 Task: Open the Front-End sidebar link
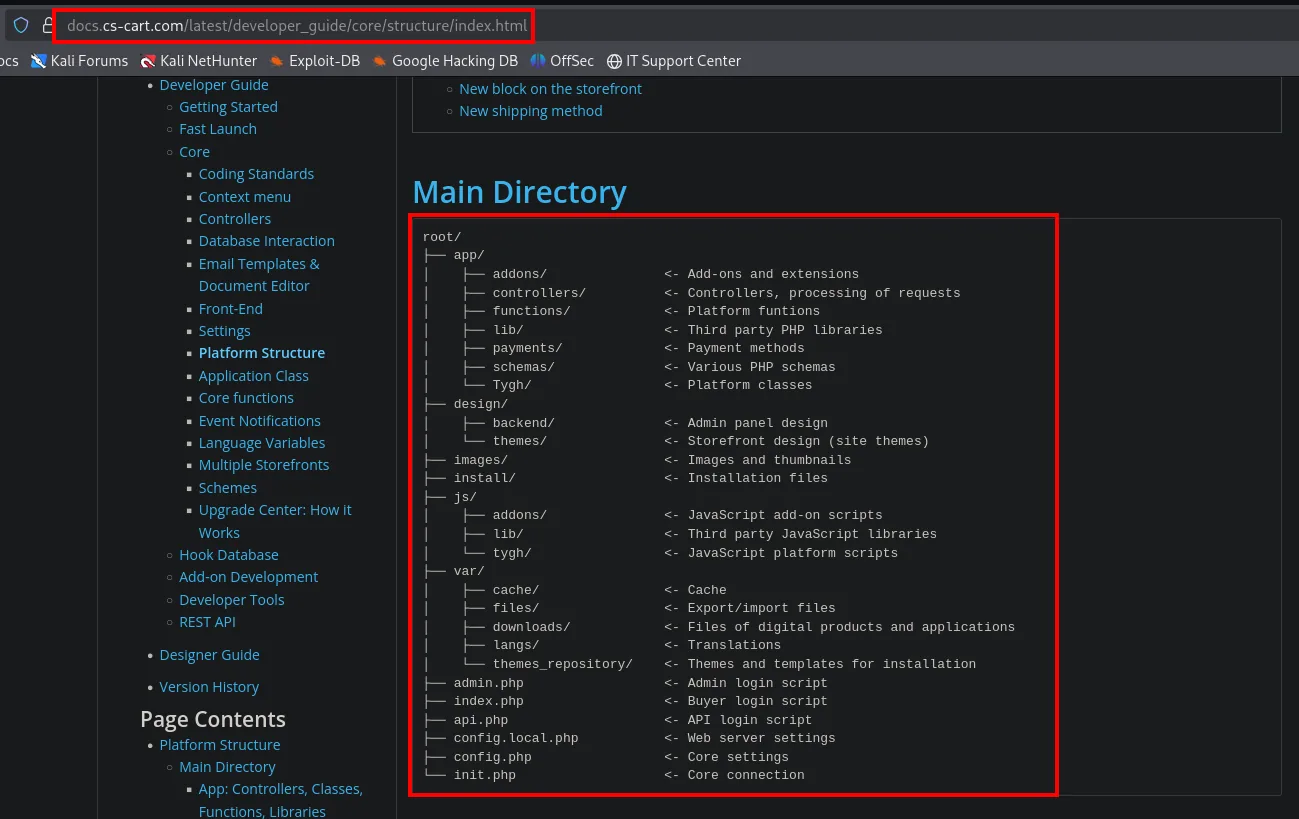point(231,309)
